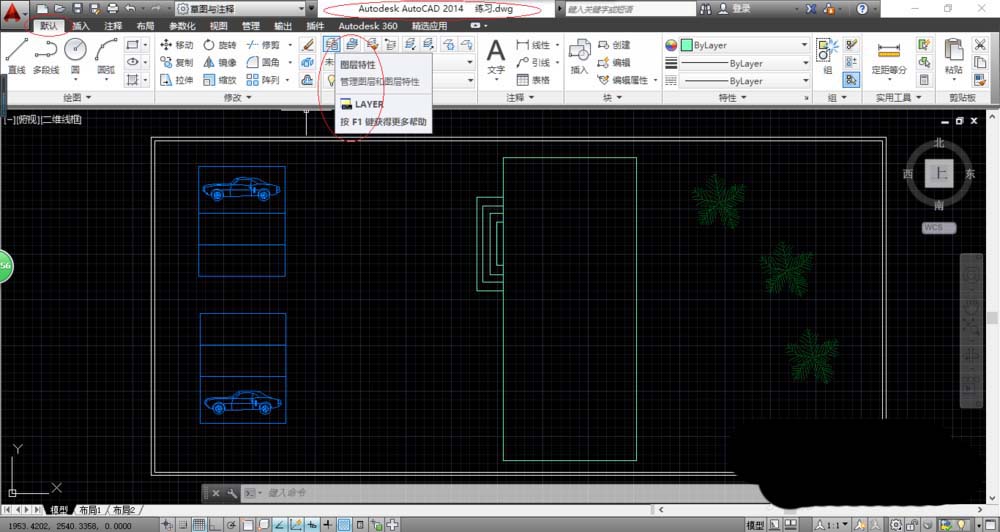Viewport: 1000px width, 532px height.
Task: Open the AutoCAD application menu button
Action: (13, 13)
